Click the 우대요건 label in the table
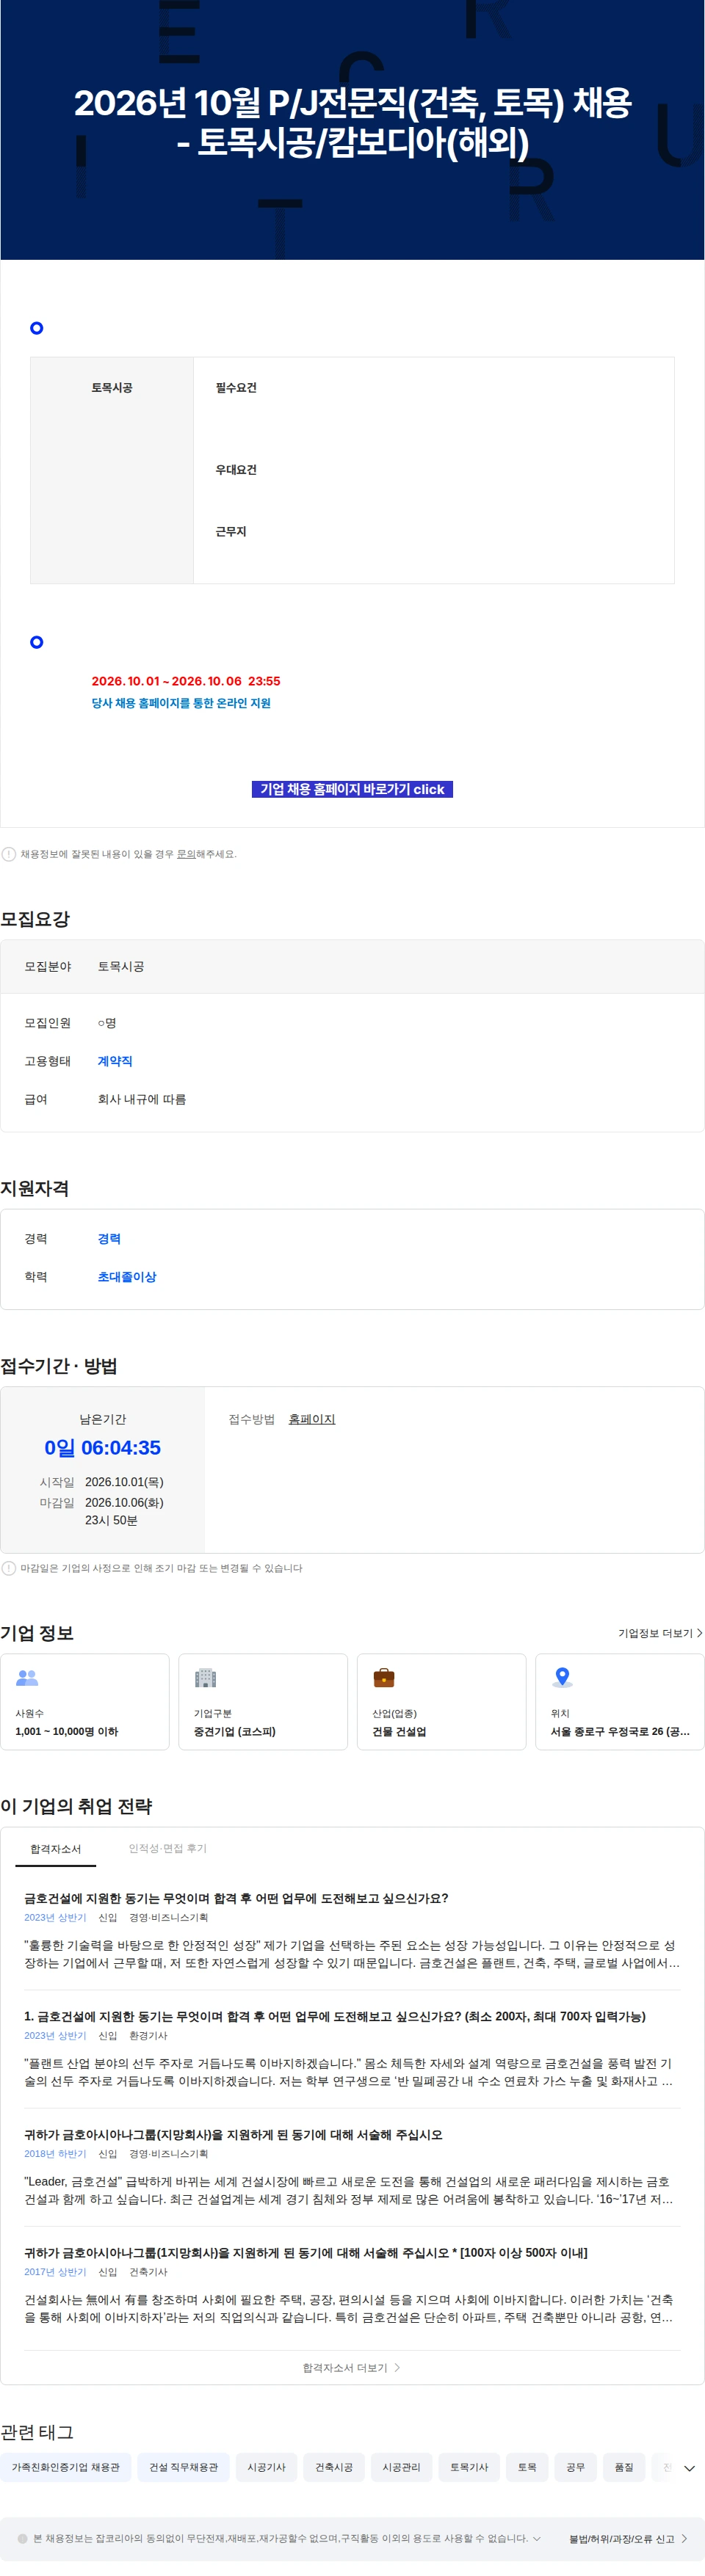This screenshot has height=2576, width=705. click(x=236, y=470)
